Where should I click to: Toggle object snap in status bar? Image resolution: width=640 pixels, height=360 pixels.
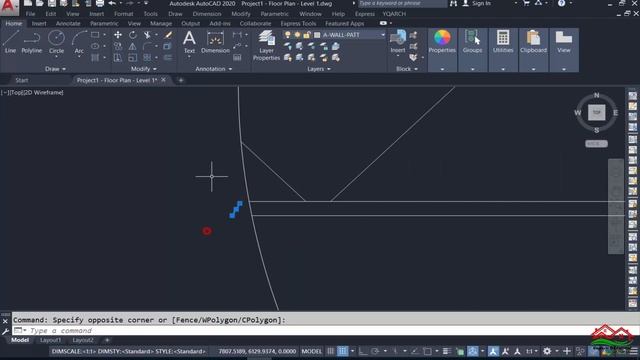(427, 351)
